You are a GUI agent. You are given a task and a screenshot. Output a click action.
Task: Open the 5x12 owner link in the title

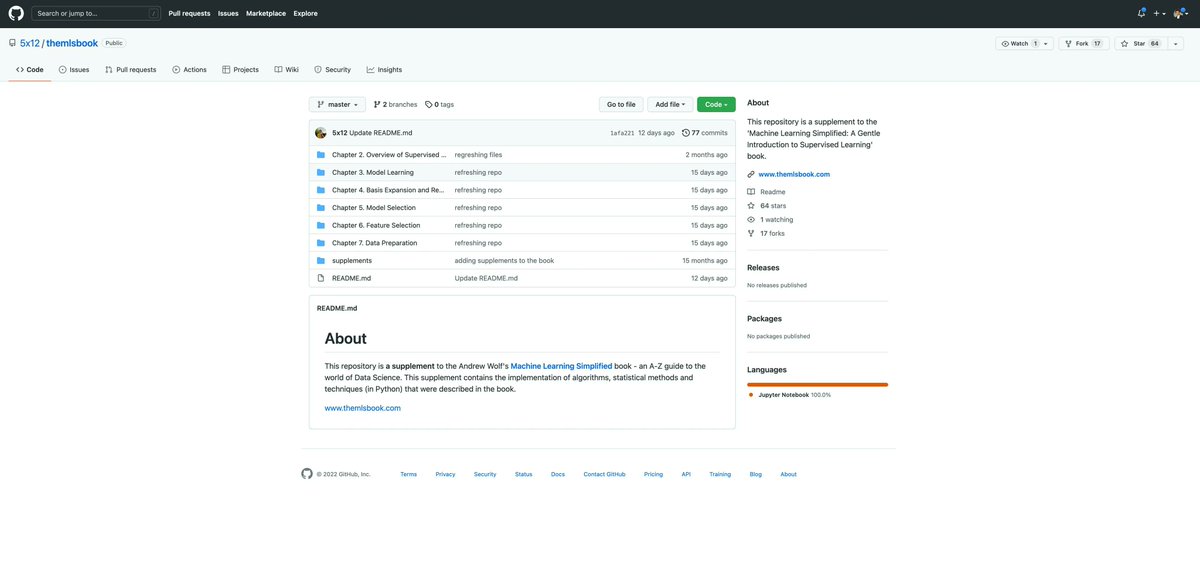(30, 44)
